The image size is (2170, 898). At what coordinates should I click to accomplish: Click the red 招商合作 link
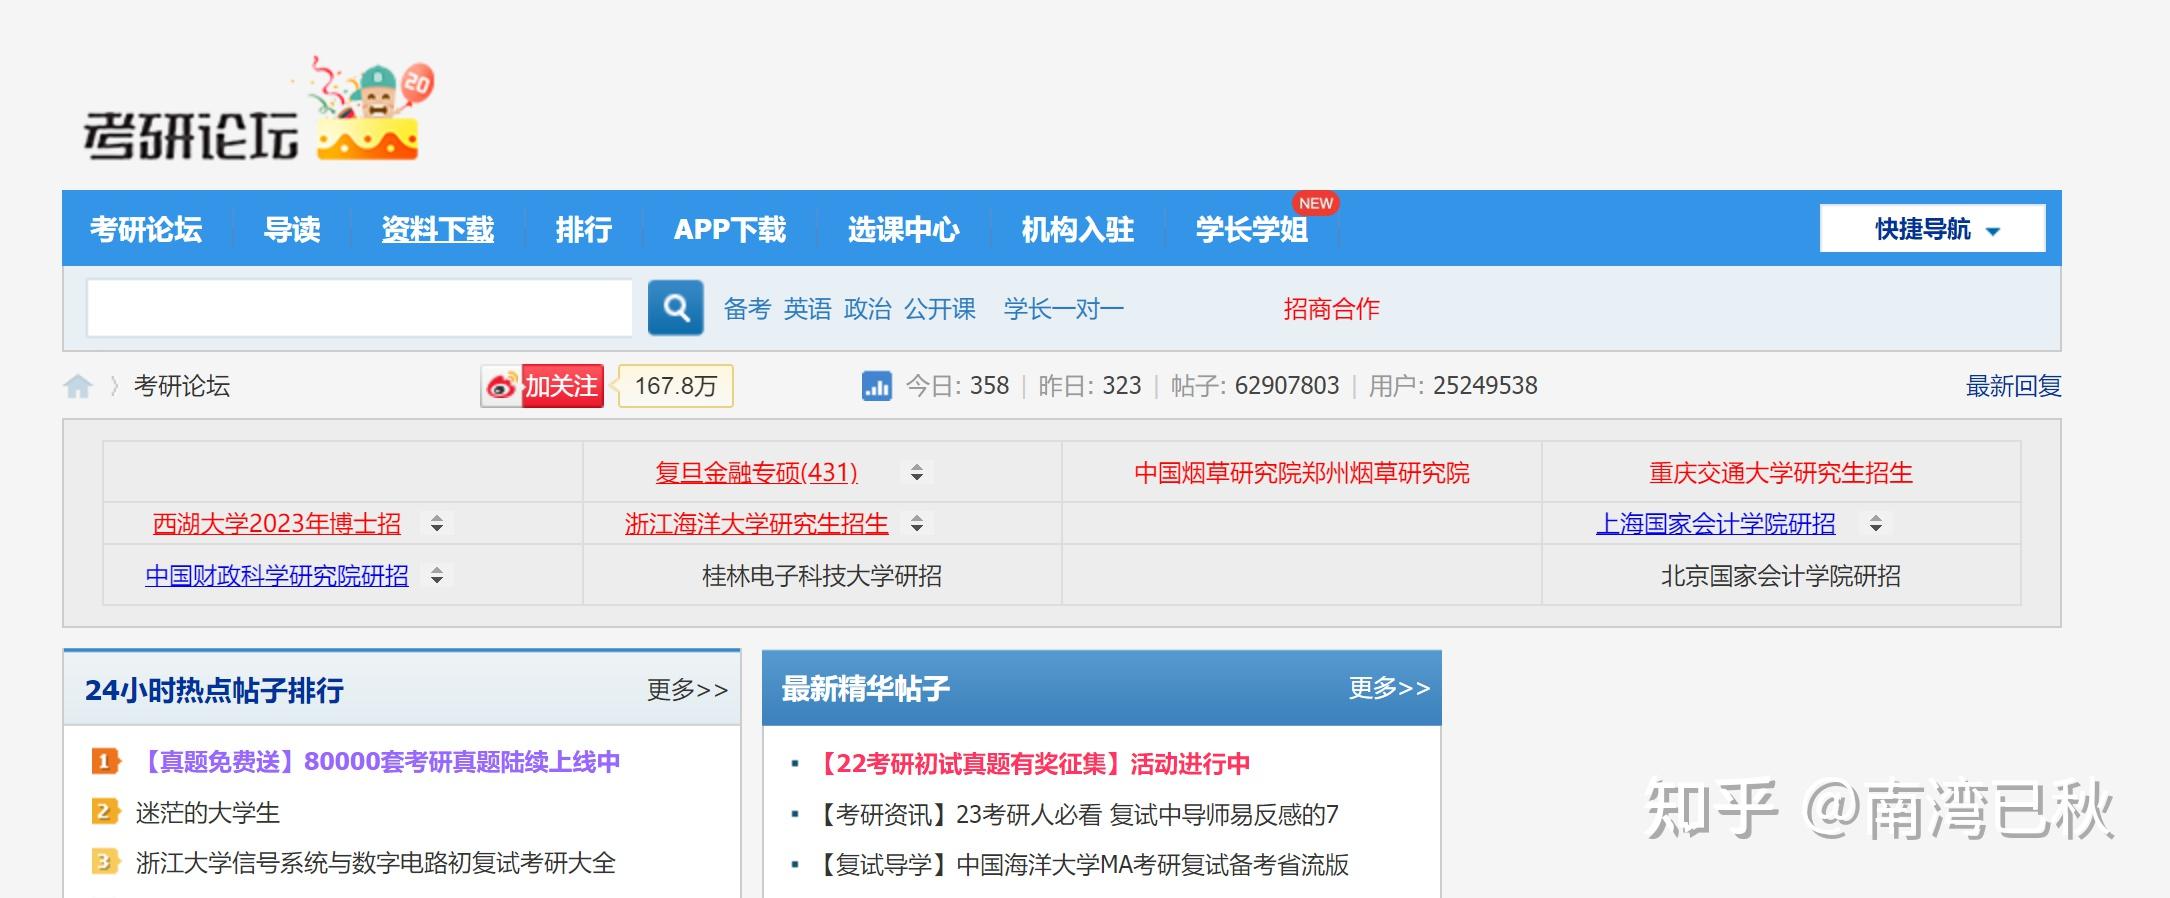click(1332, 309)
